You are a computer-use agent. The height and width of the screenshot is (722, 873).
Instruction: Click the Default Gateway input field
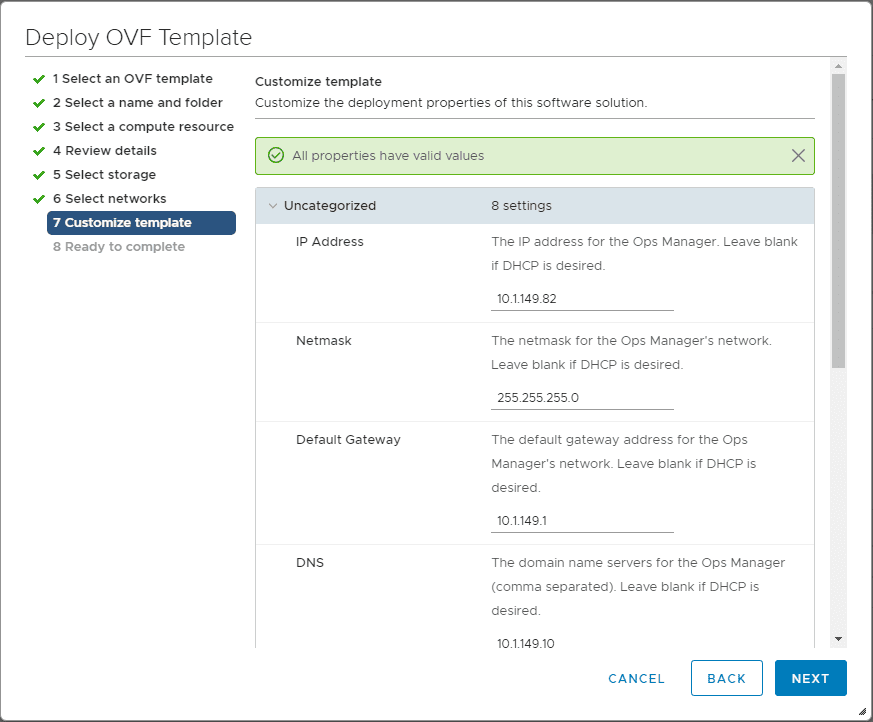pos(582,521)
